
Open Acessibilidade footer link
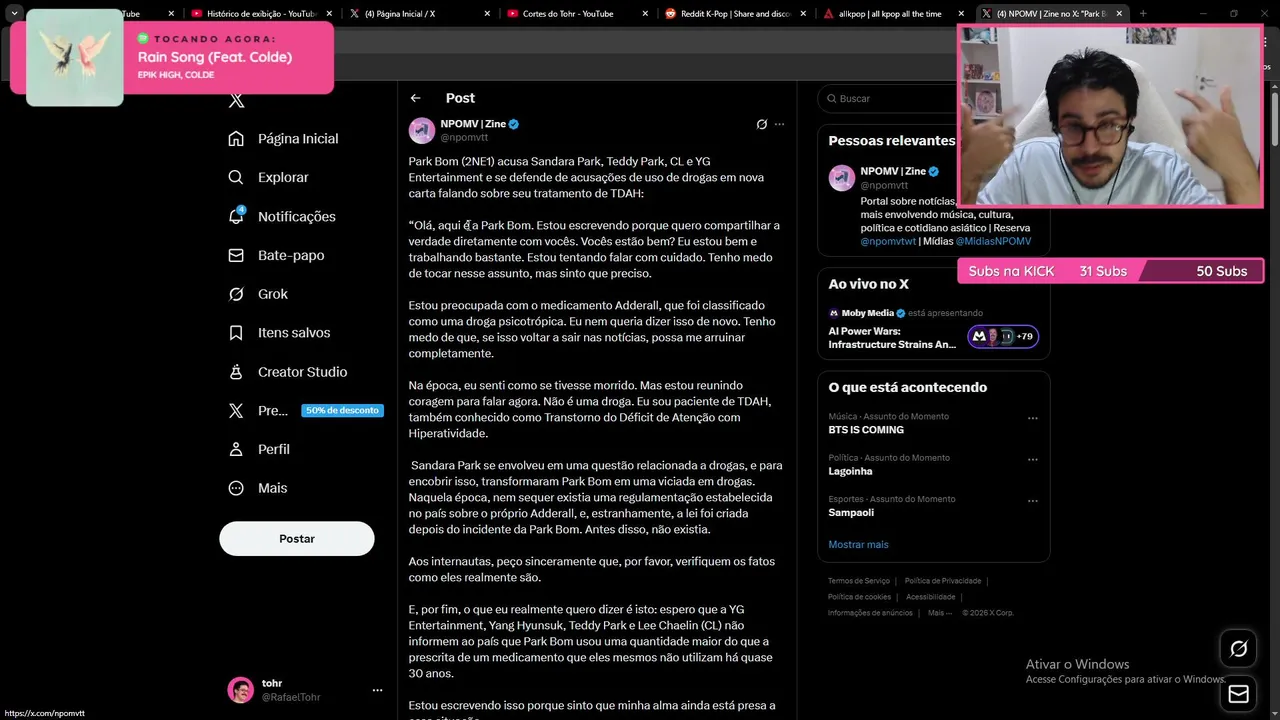[x=931, y=597]
